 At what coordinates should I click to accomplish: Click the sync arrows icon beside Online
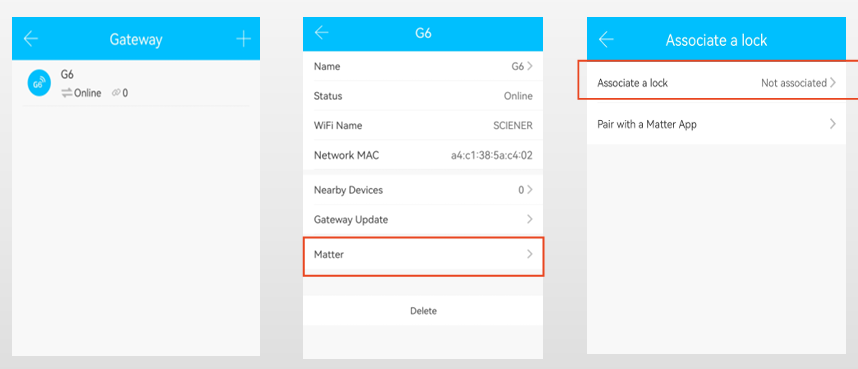coord(67,93)
